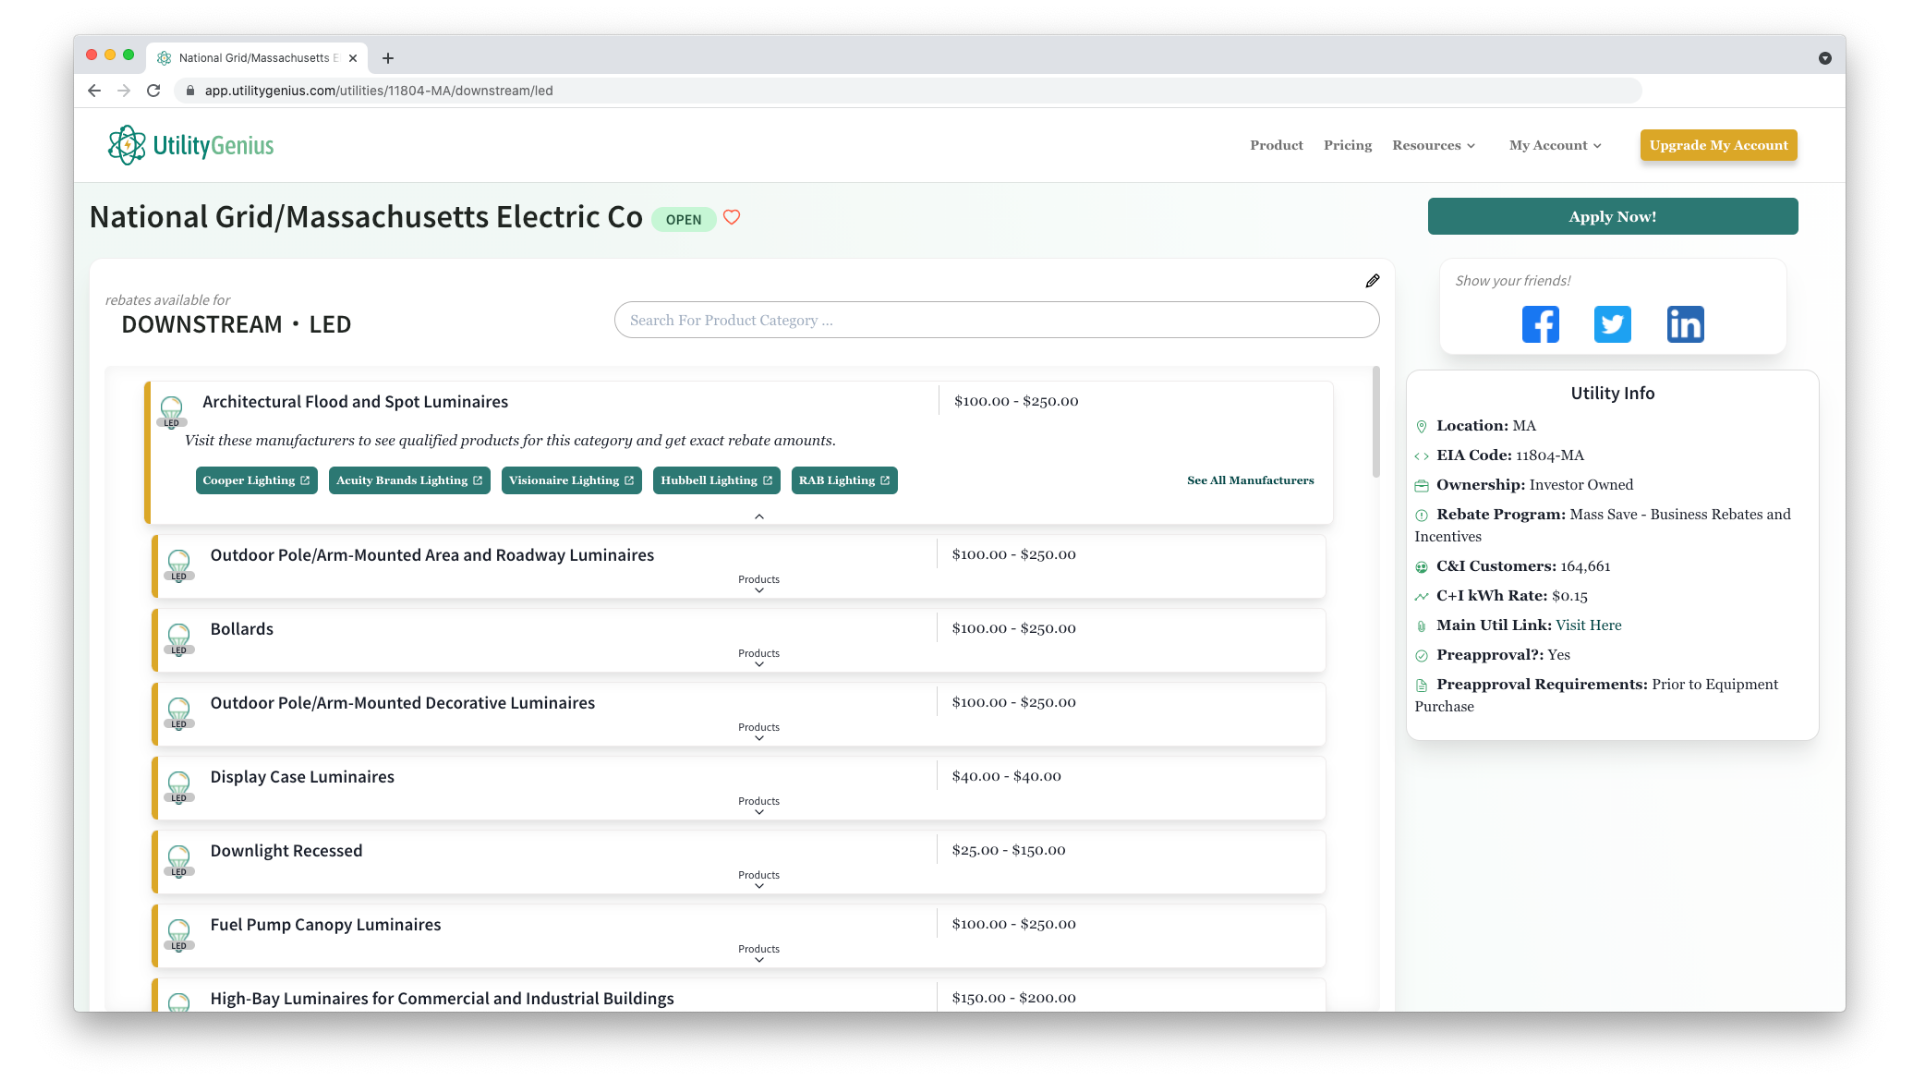The width and height of the screenshot is (1920, 1080).
Task: Click the C&I Customers 164,661 entry
Action: pyautogui.click(x=1523, y=566)
